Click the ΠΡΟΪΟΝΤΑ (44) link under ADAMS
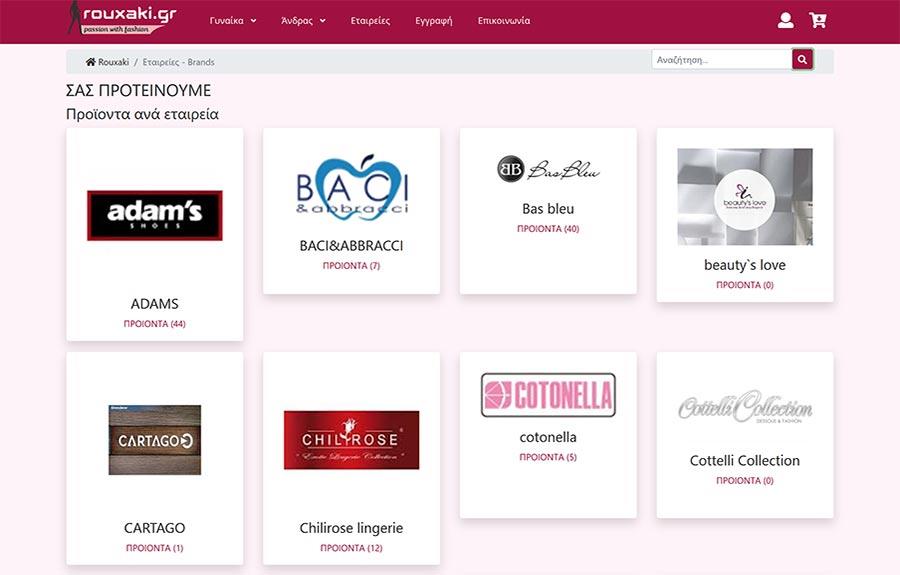Image resolution: width=900 pixels, height=575 pixels. [x=154, y=324]
